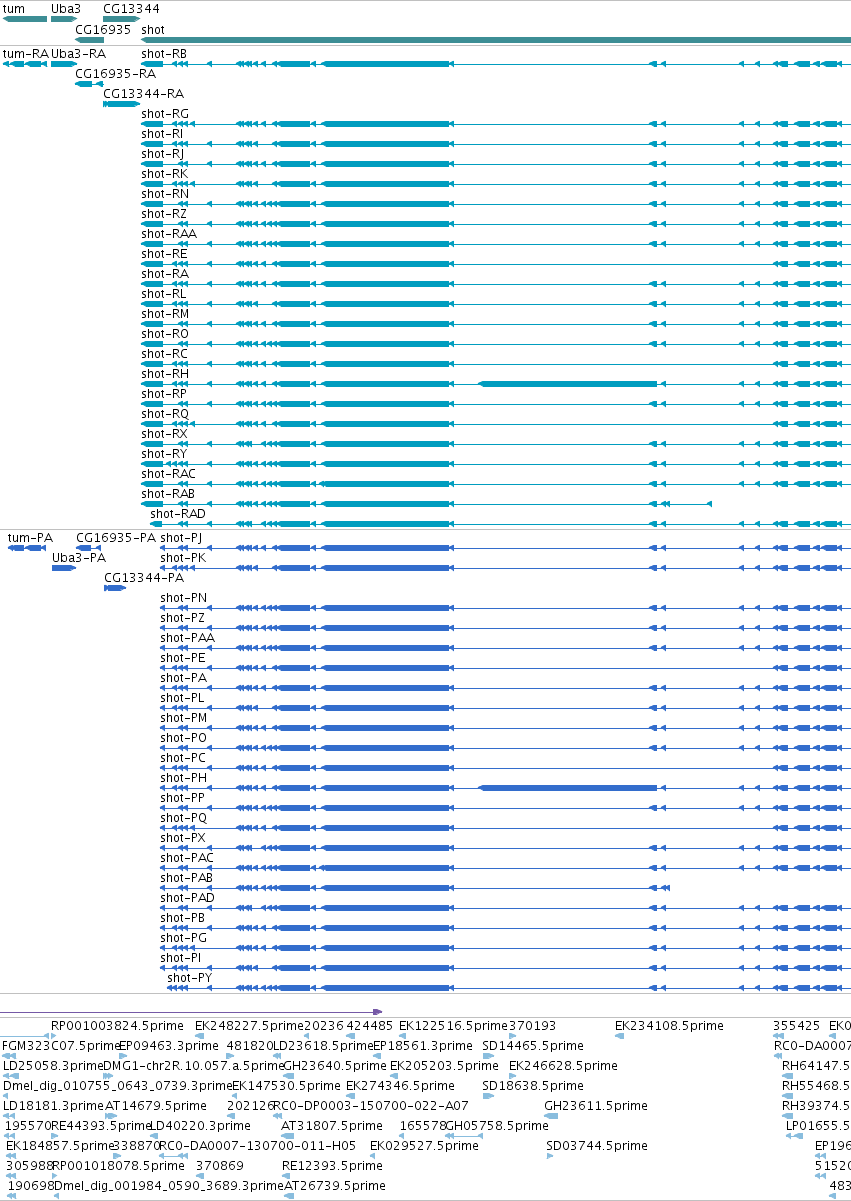Click the tum gene label
This screenshot has height=1201, width=851.
(14, 9)
